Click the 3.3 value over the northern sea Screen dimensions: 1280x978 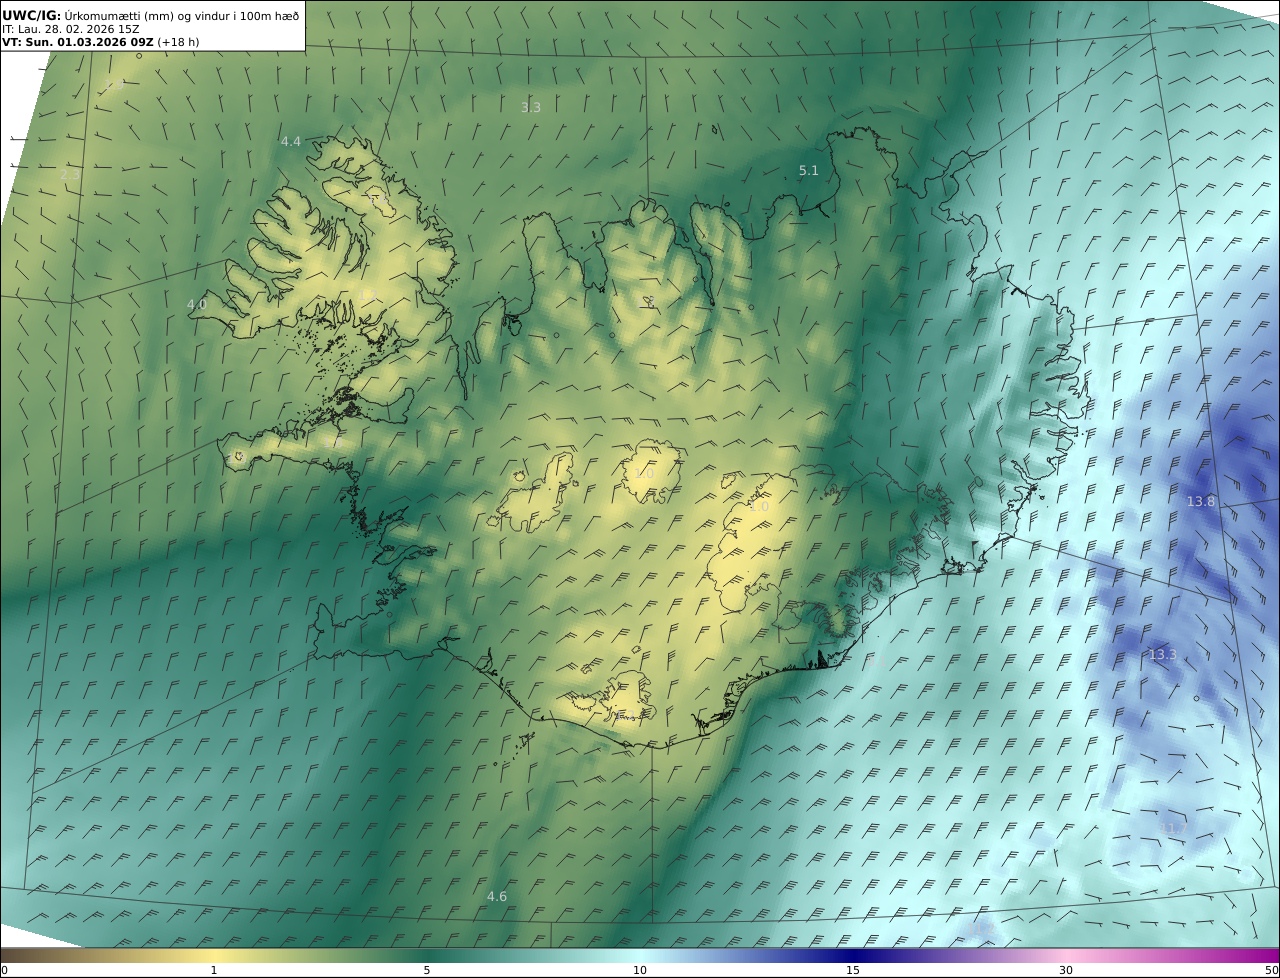pyautogui.click(x=531, y=107)
